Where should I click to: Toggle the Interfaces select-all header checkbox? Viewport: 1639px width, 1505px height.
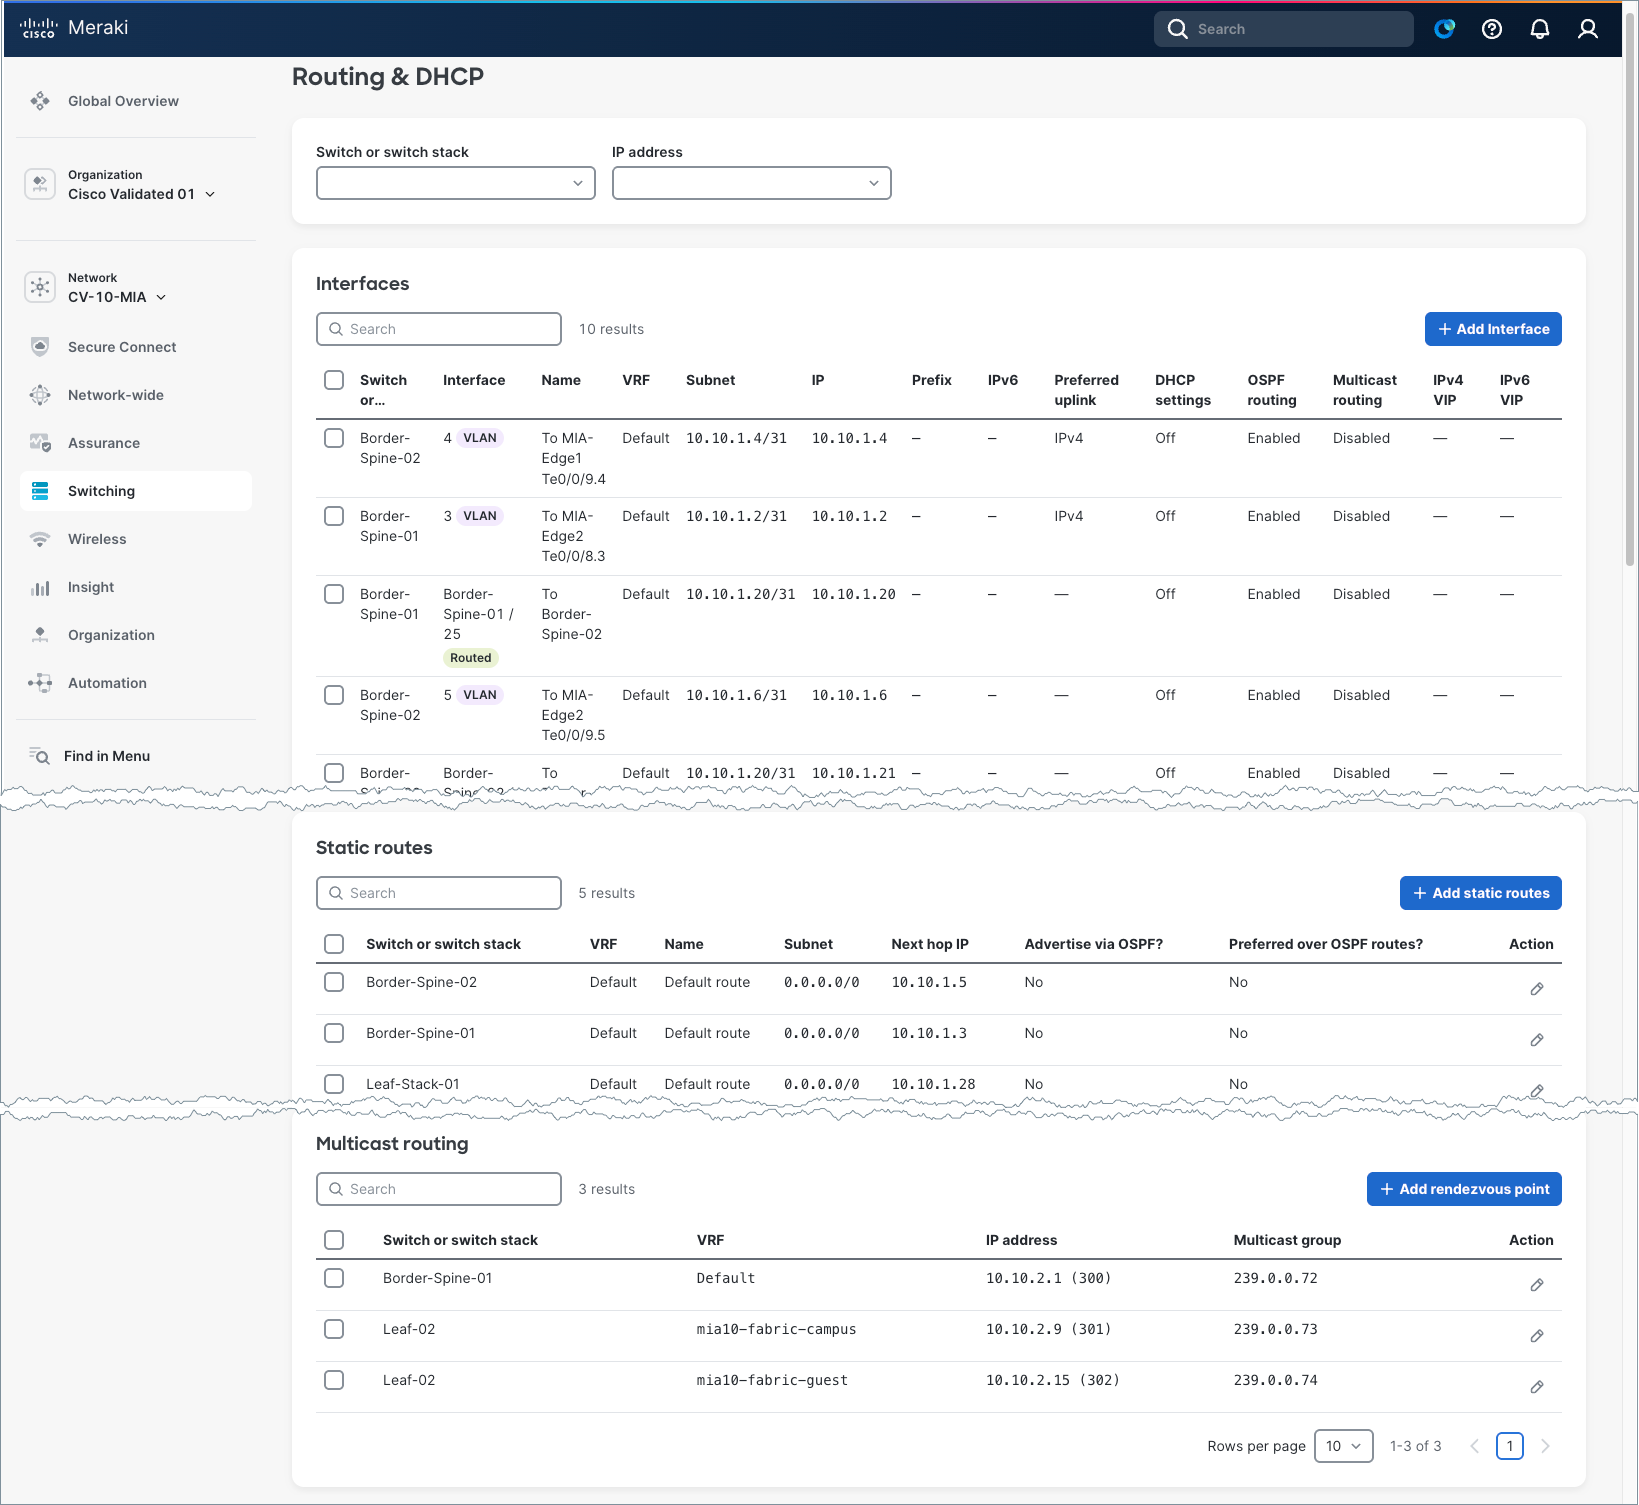pyautogui.click(x=334, y=380)
